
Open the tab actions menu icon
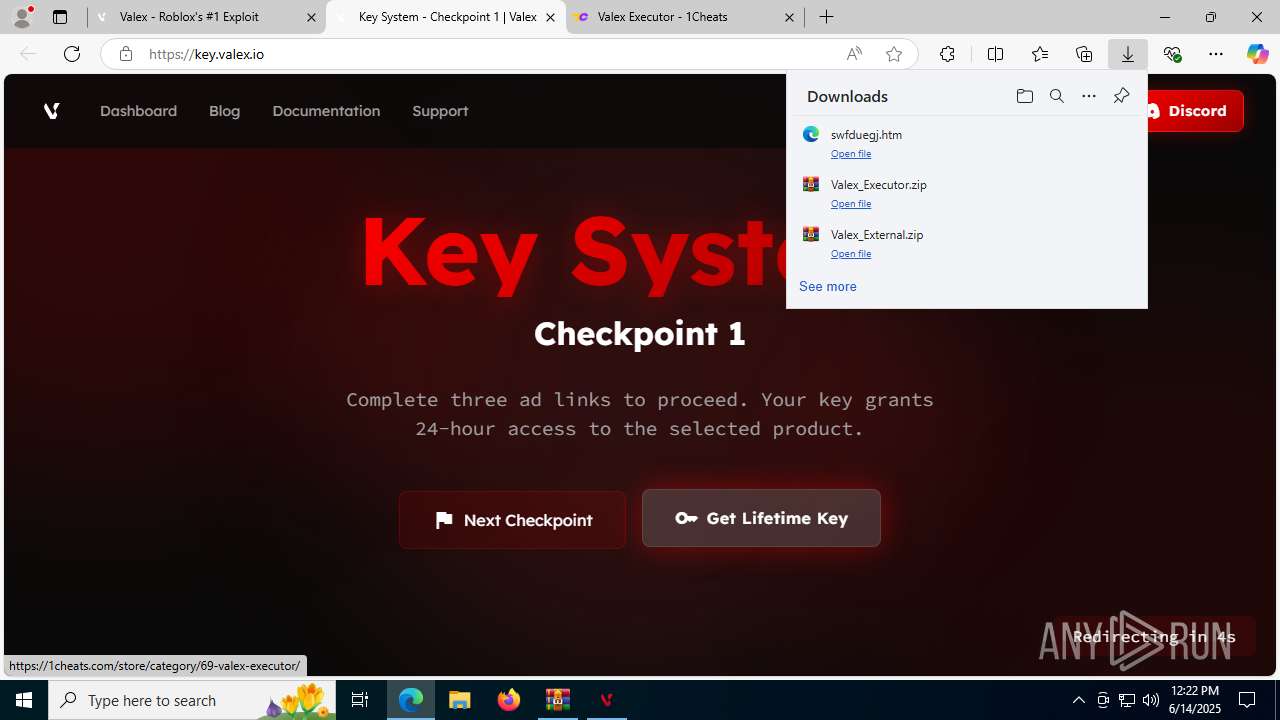click(x=60, y=17)
